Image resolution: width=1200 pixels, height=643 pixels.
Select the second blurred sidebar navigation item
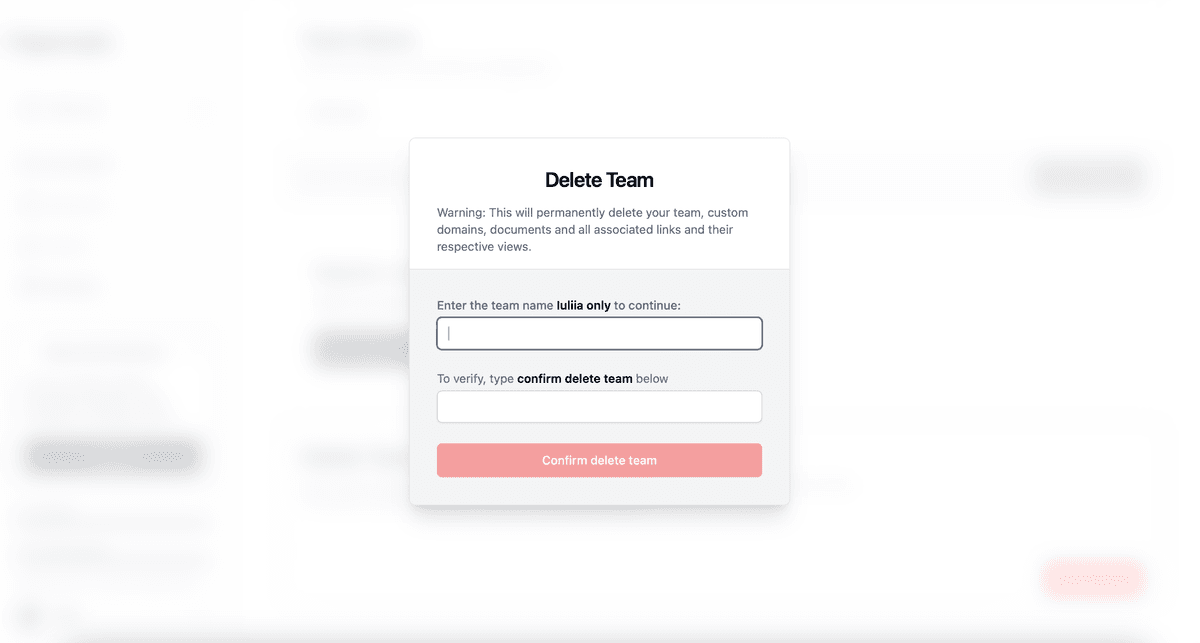pyautogui.click(x=59, y=206)
